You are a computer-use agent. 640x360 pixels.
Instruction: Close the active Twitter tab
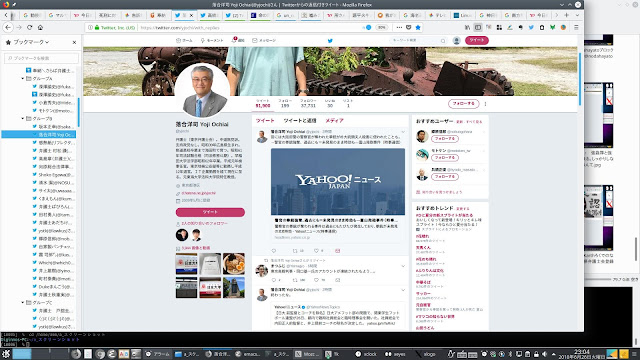pyautogui.click(x=191, y=15)
